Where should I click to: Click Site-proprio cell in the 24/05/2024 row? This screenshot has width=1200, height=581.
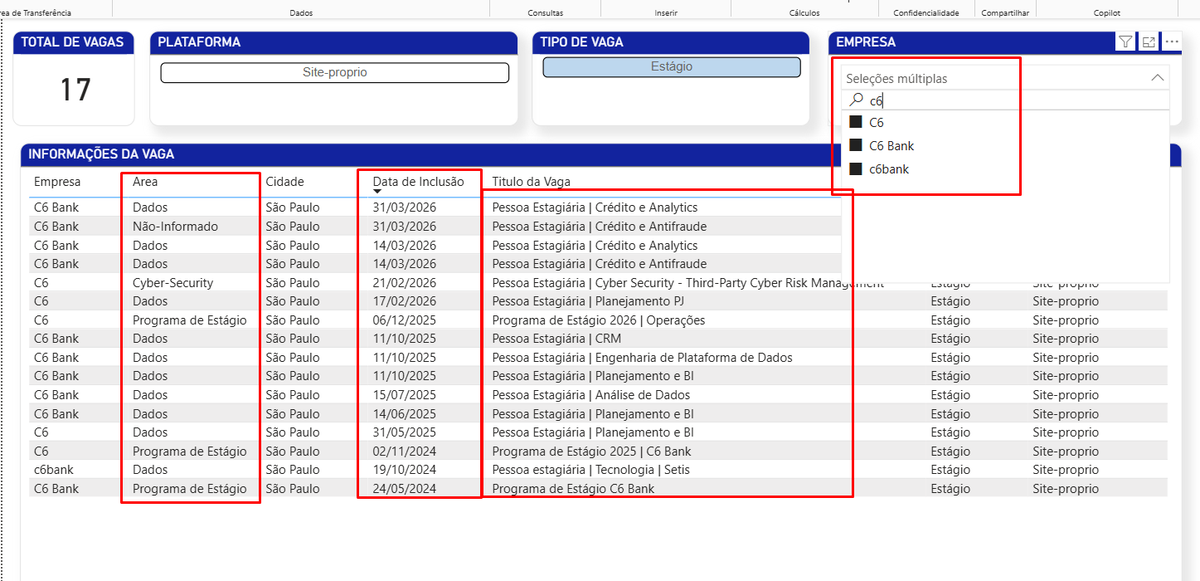[1065, 489]
